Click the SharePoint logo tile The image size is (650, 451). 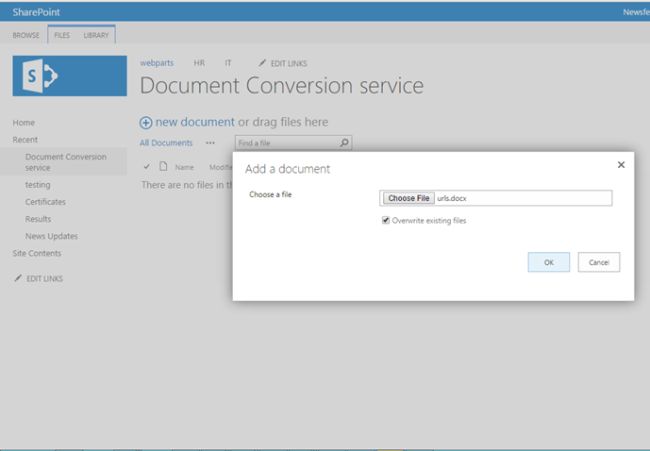(70, 76)
